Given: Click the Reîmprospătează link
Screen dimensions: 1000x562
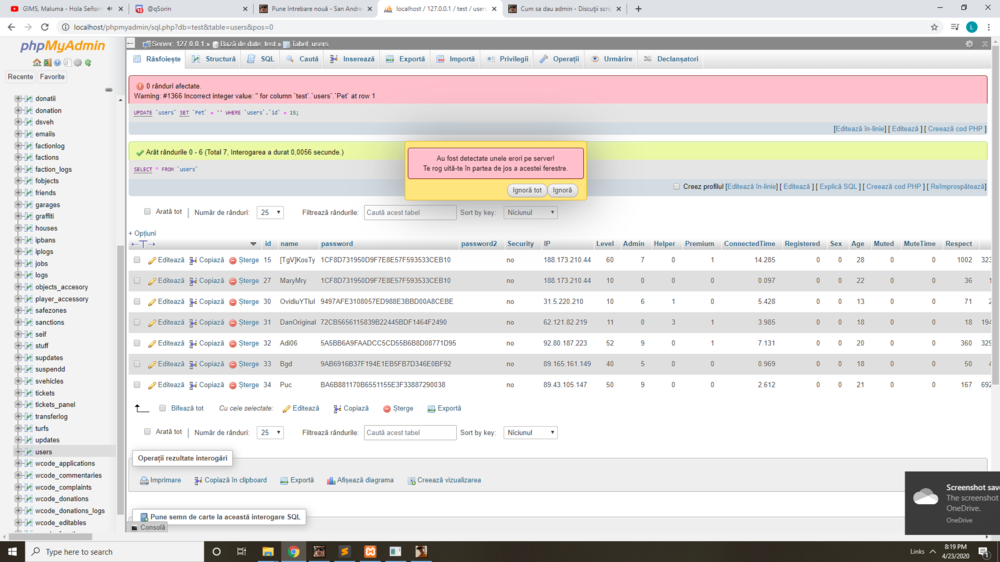Looking at the screenshot, I should (x=957, y=187).
